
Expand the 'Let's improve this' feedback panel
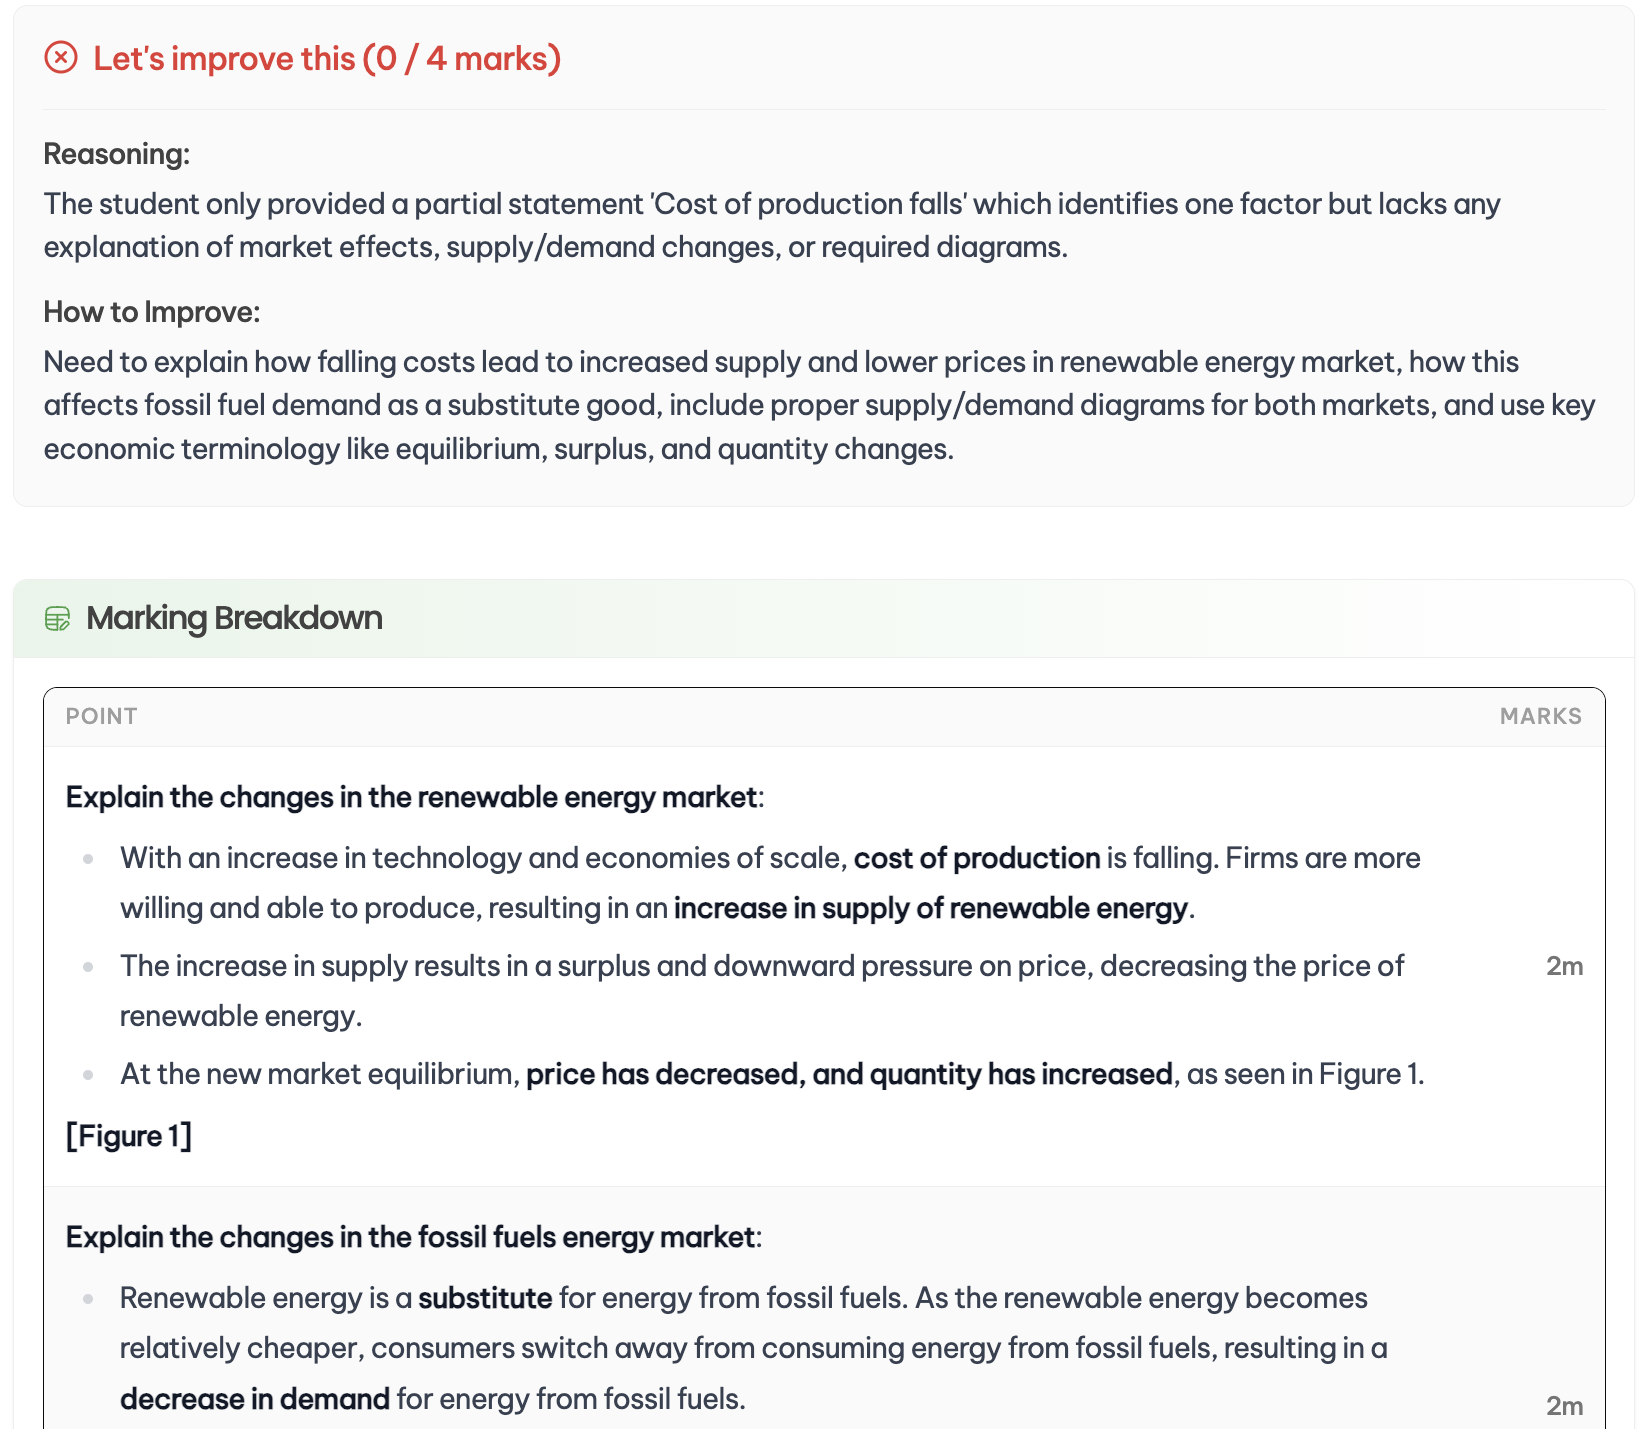point(328,59)
